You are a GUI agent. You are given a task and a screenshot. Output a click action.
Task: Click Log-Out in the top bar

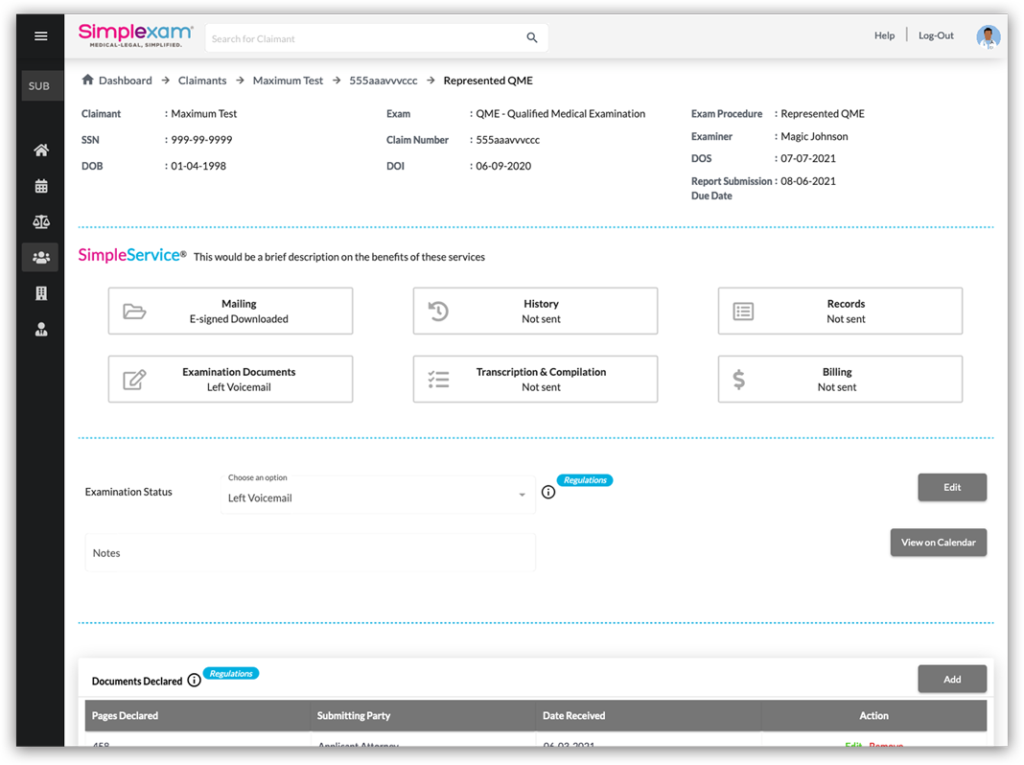pos(936,36)
